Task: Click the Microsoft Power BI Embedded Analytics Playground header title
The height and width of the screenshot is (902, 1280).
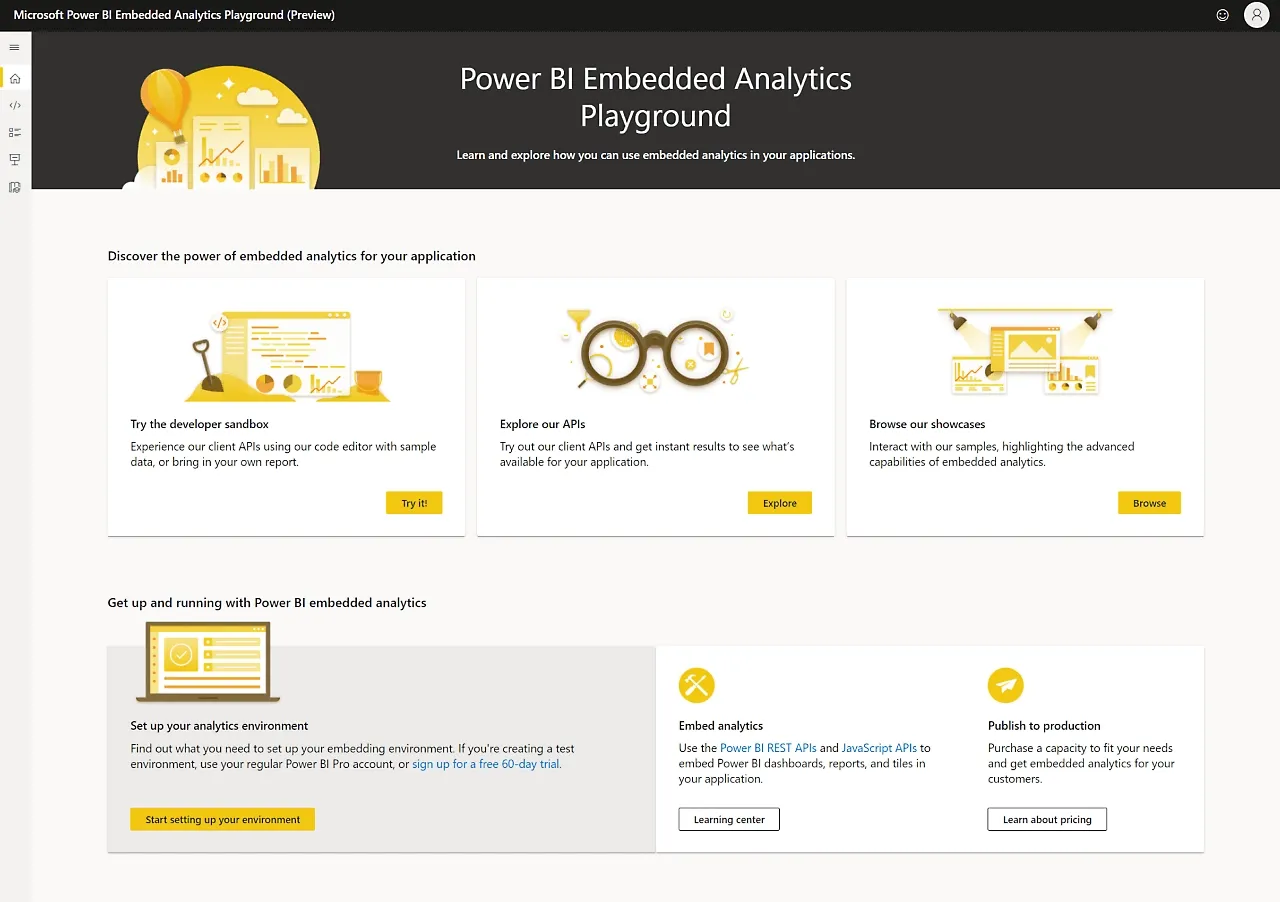Action: click(174, 15)
